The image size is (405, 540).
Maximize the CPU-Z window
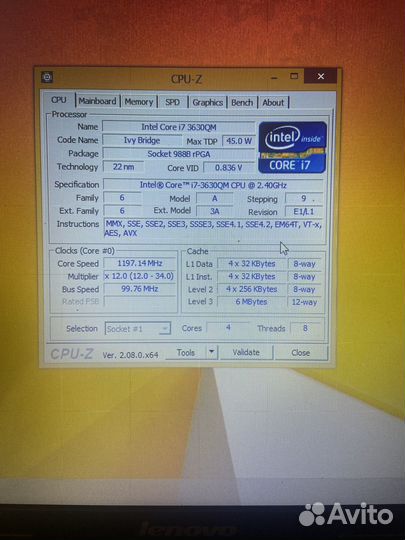point(294,76)
